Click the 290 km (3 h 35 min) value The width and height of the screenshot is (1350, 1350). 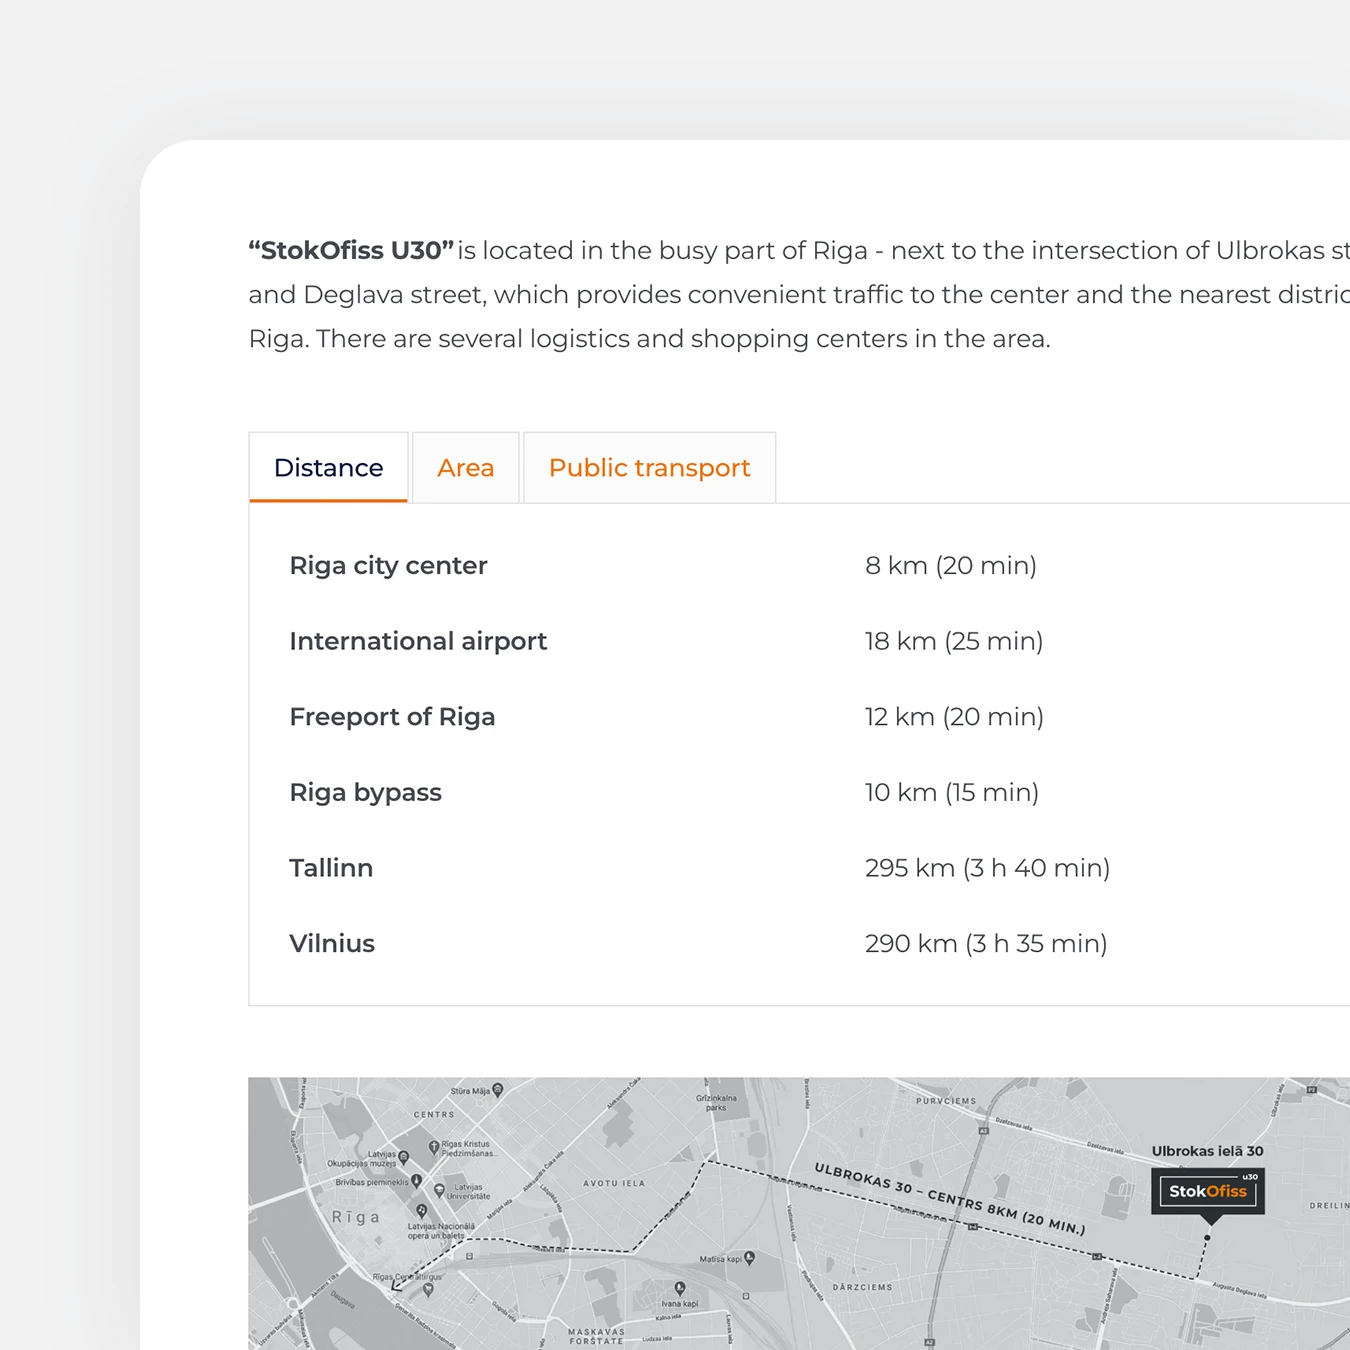pos(986,943)
